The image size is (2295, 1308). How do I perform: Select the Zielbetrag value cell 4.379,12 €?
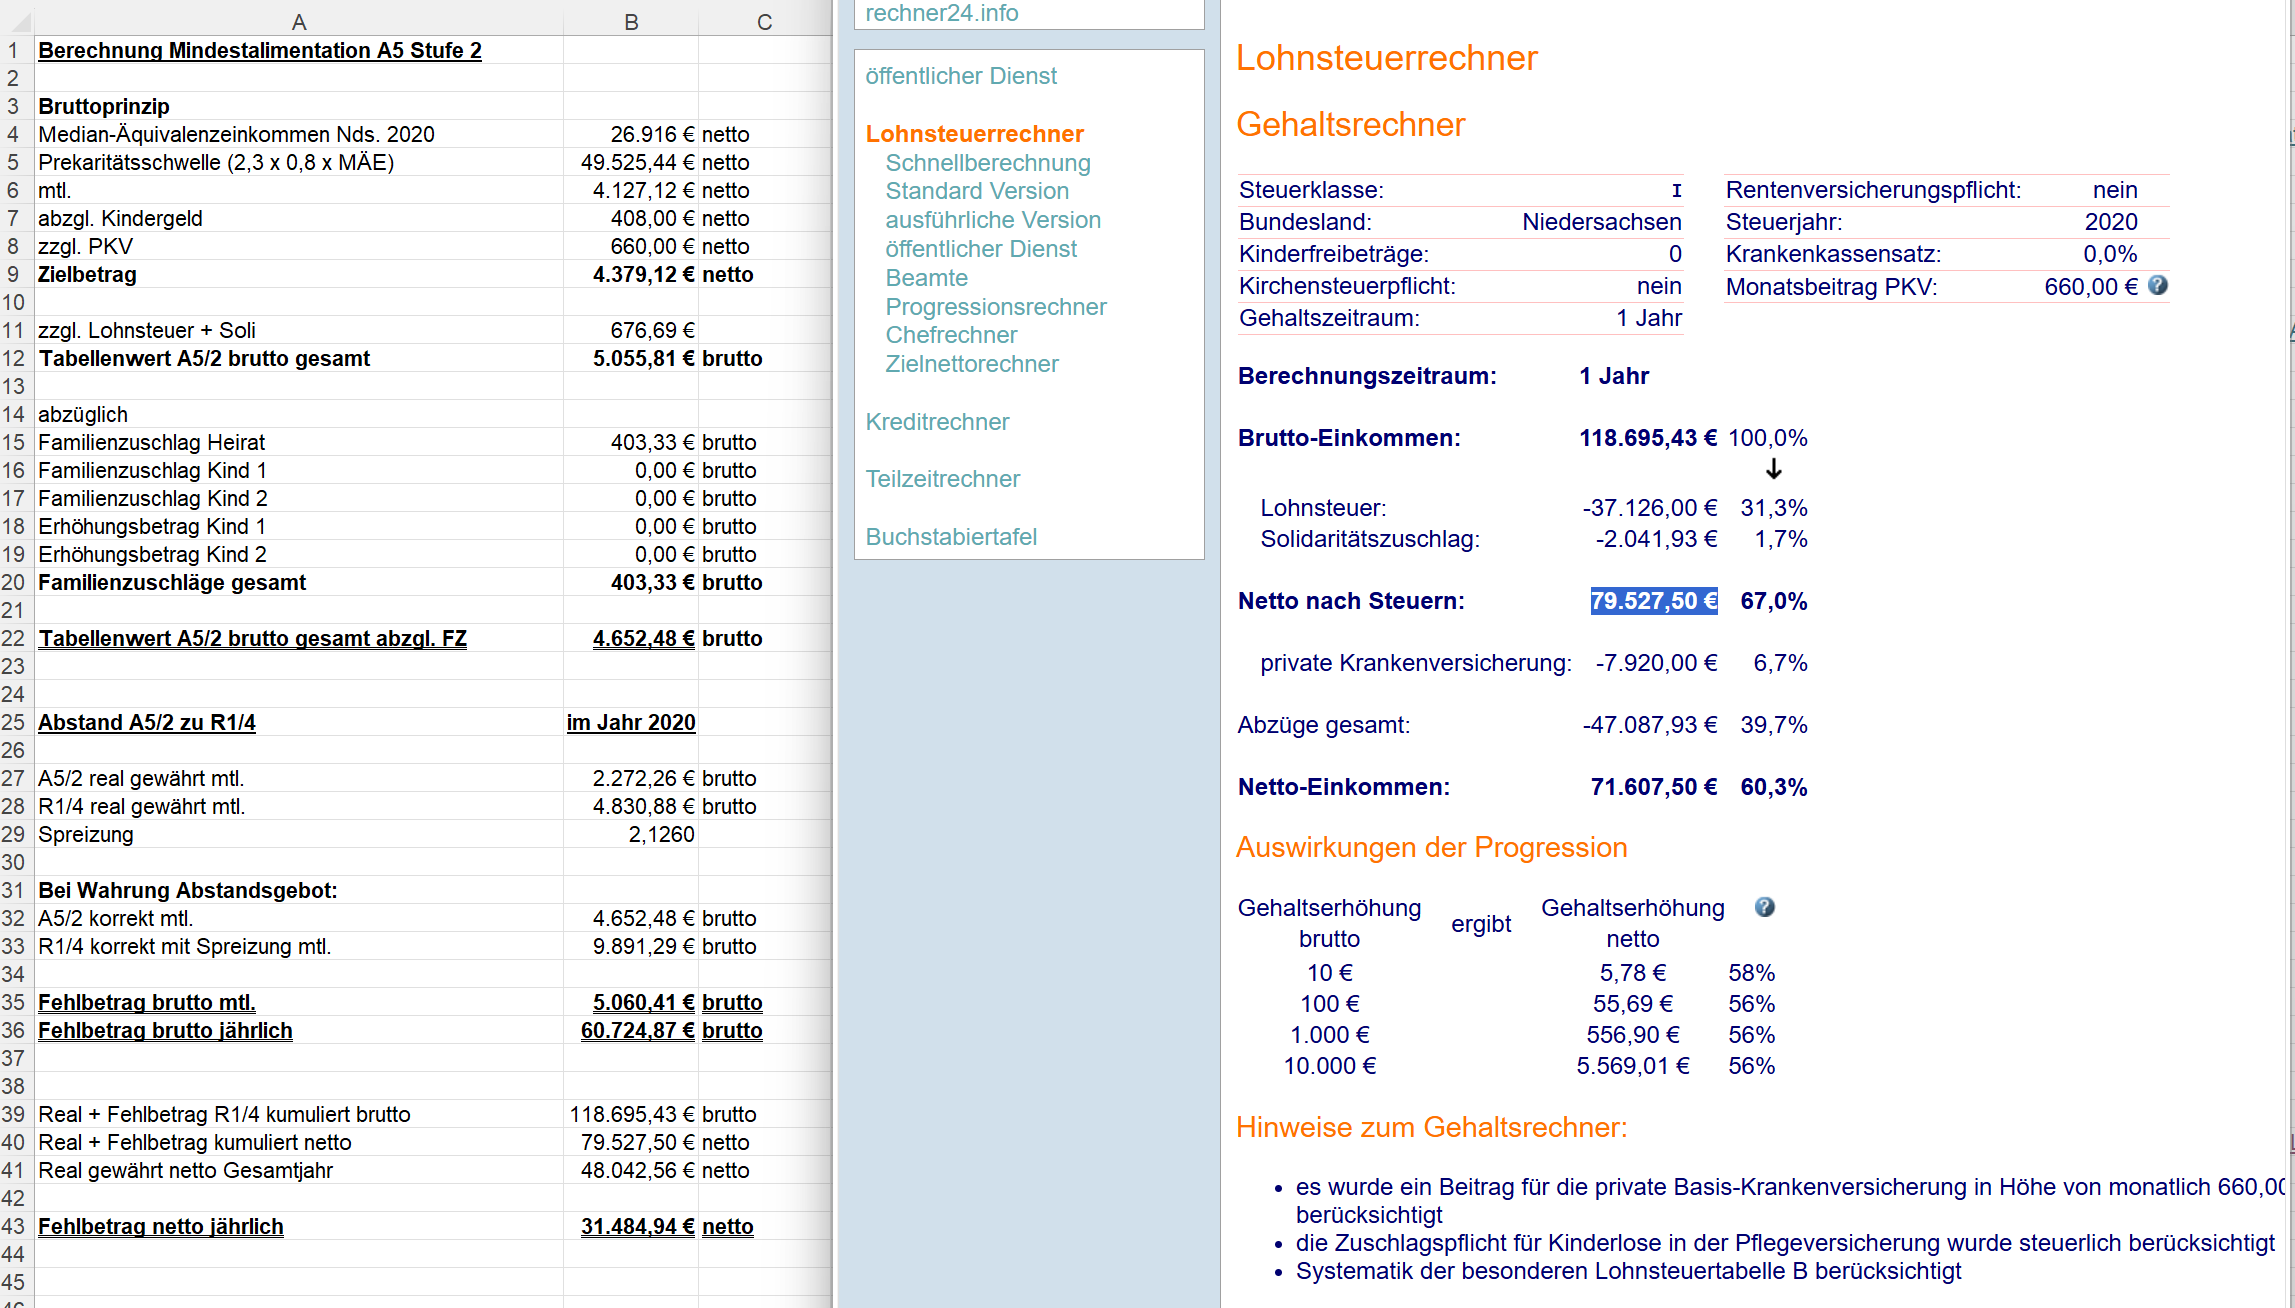tap(631, 274)
